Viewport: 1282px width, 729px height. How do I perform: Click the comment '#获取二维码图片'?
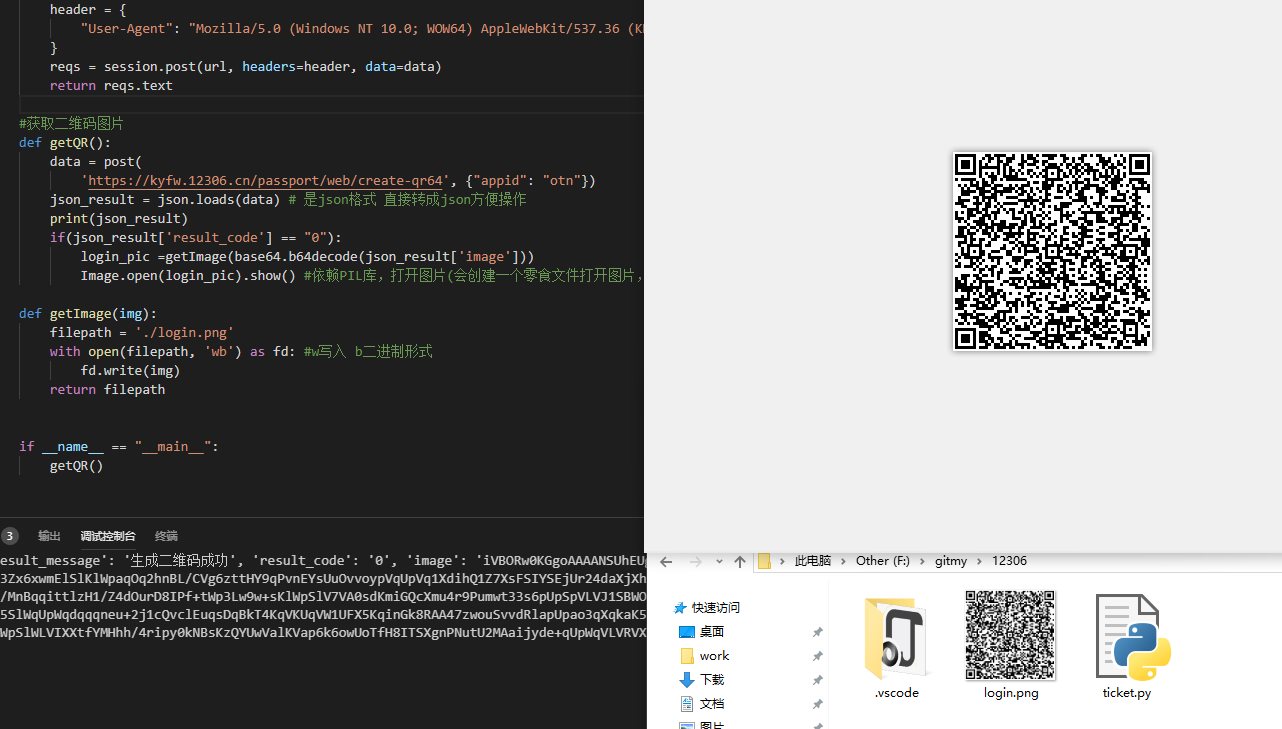(71, 124)
